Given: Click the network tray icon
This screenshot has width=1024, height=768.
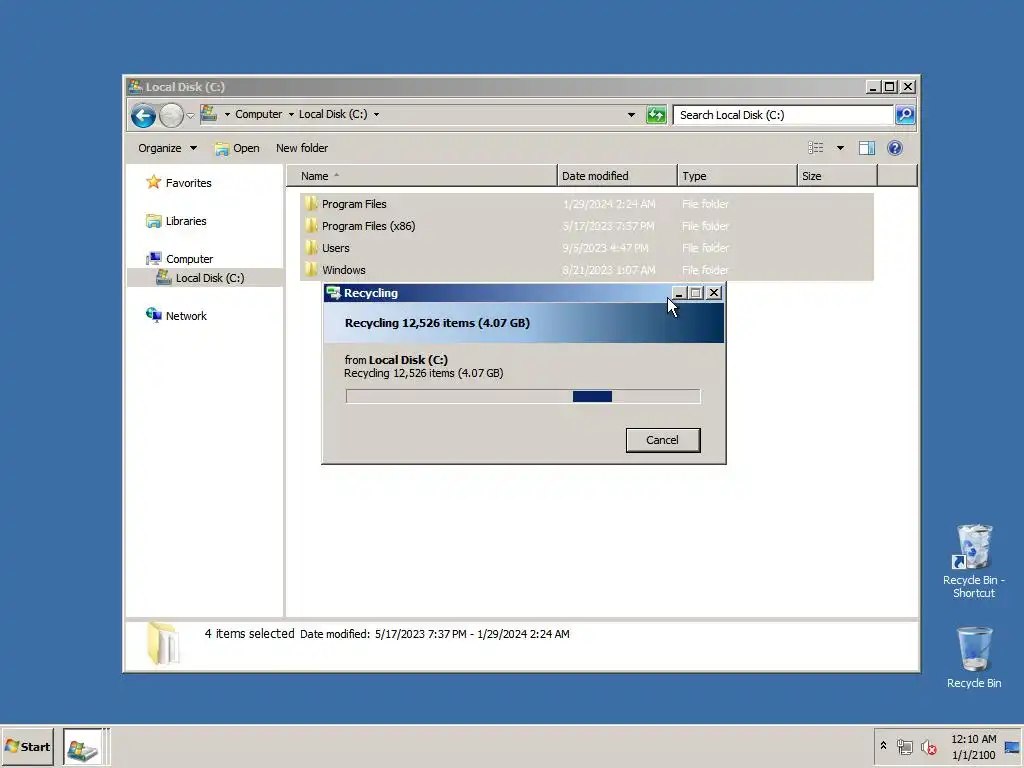Looking at the screenshot, I should tap(904, 746).
